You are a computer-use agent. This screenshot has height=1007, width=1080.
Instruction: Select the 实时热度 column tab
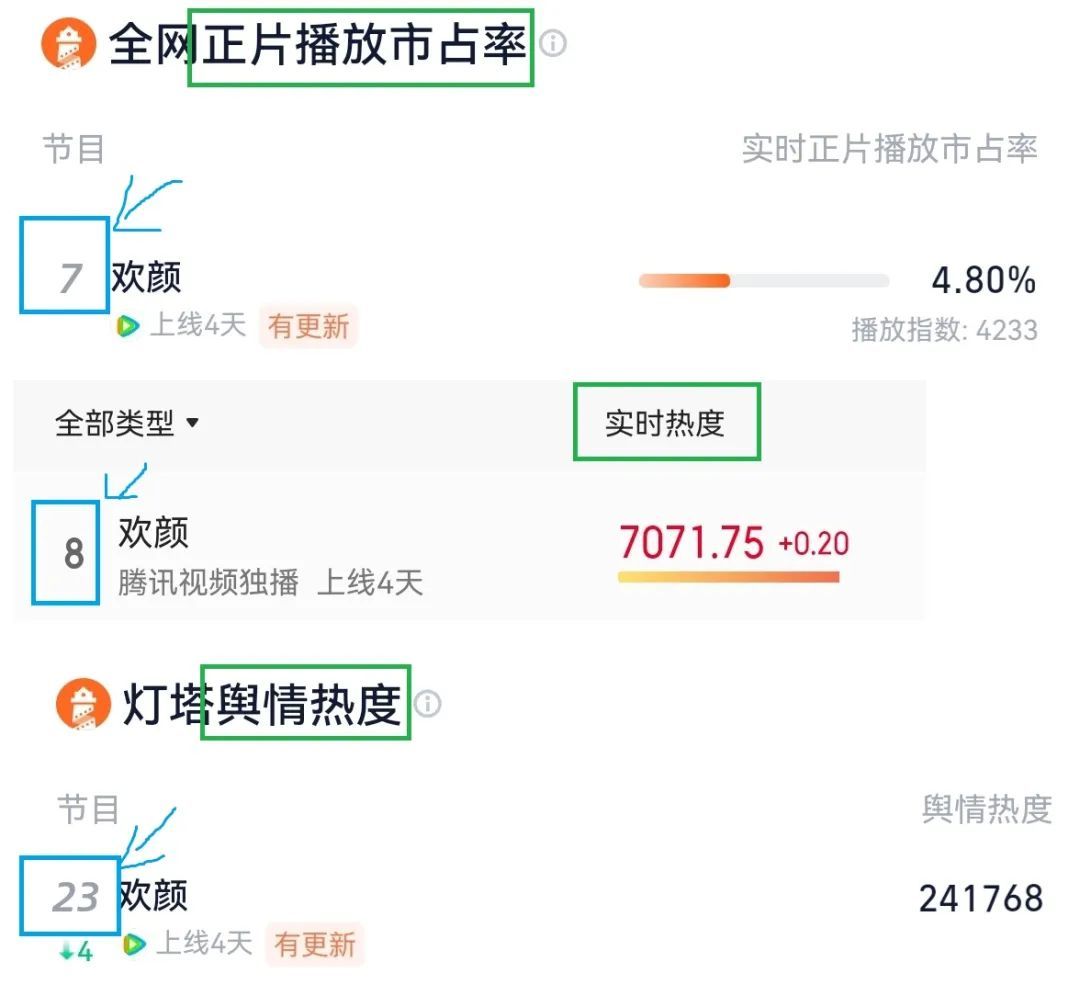[665, 423]
